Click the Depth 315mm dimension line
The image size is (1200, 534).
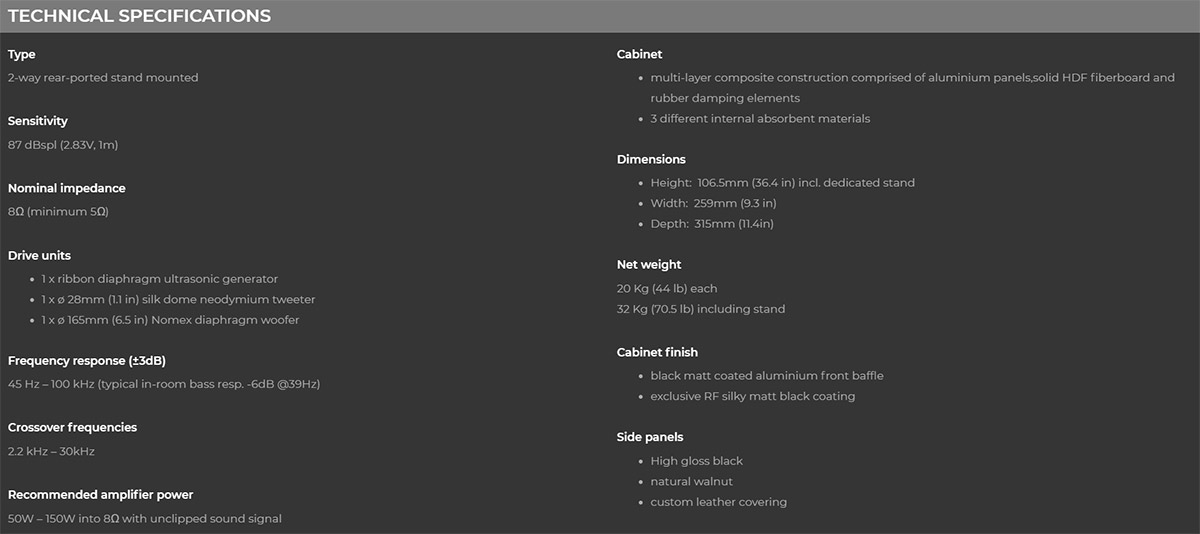point(711,224)
